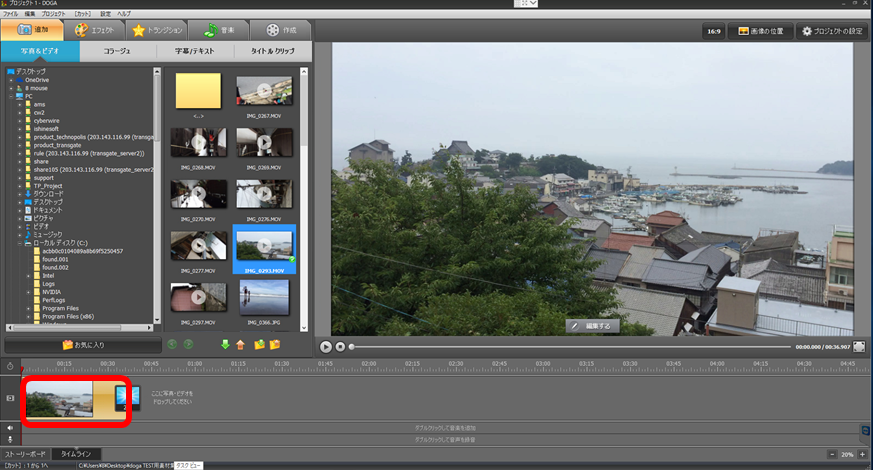Switch to Timeline view (タイムライン)
Image resolution: width=873 pixels, height=470 pixels.
pos(77,454)
